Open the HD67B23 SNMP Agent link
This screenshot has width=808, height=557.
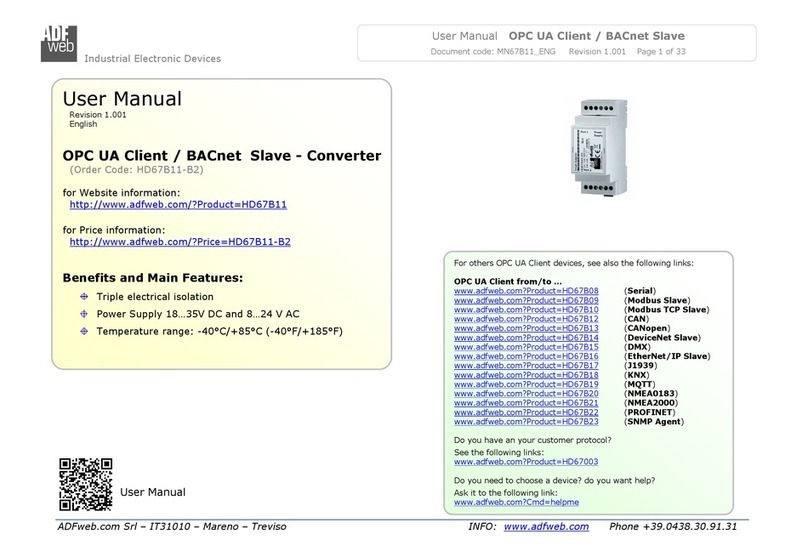point(526,421)
